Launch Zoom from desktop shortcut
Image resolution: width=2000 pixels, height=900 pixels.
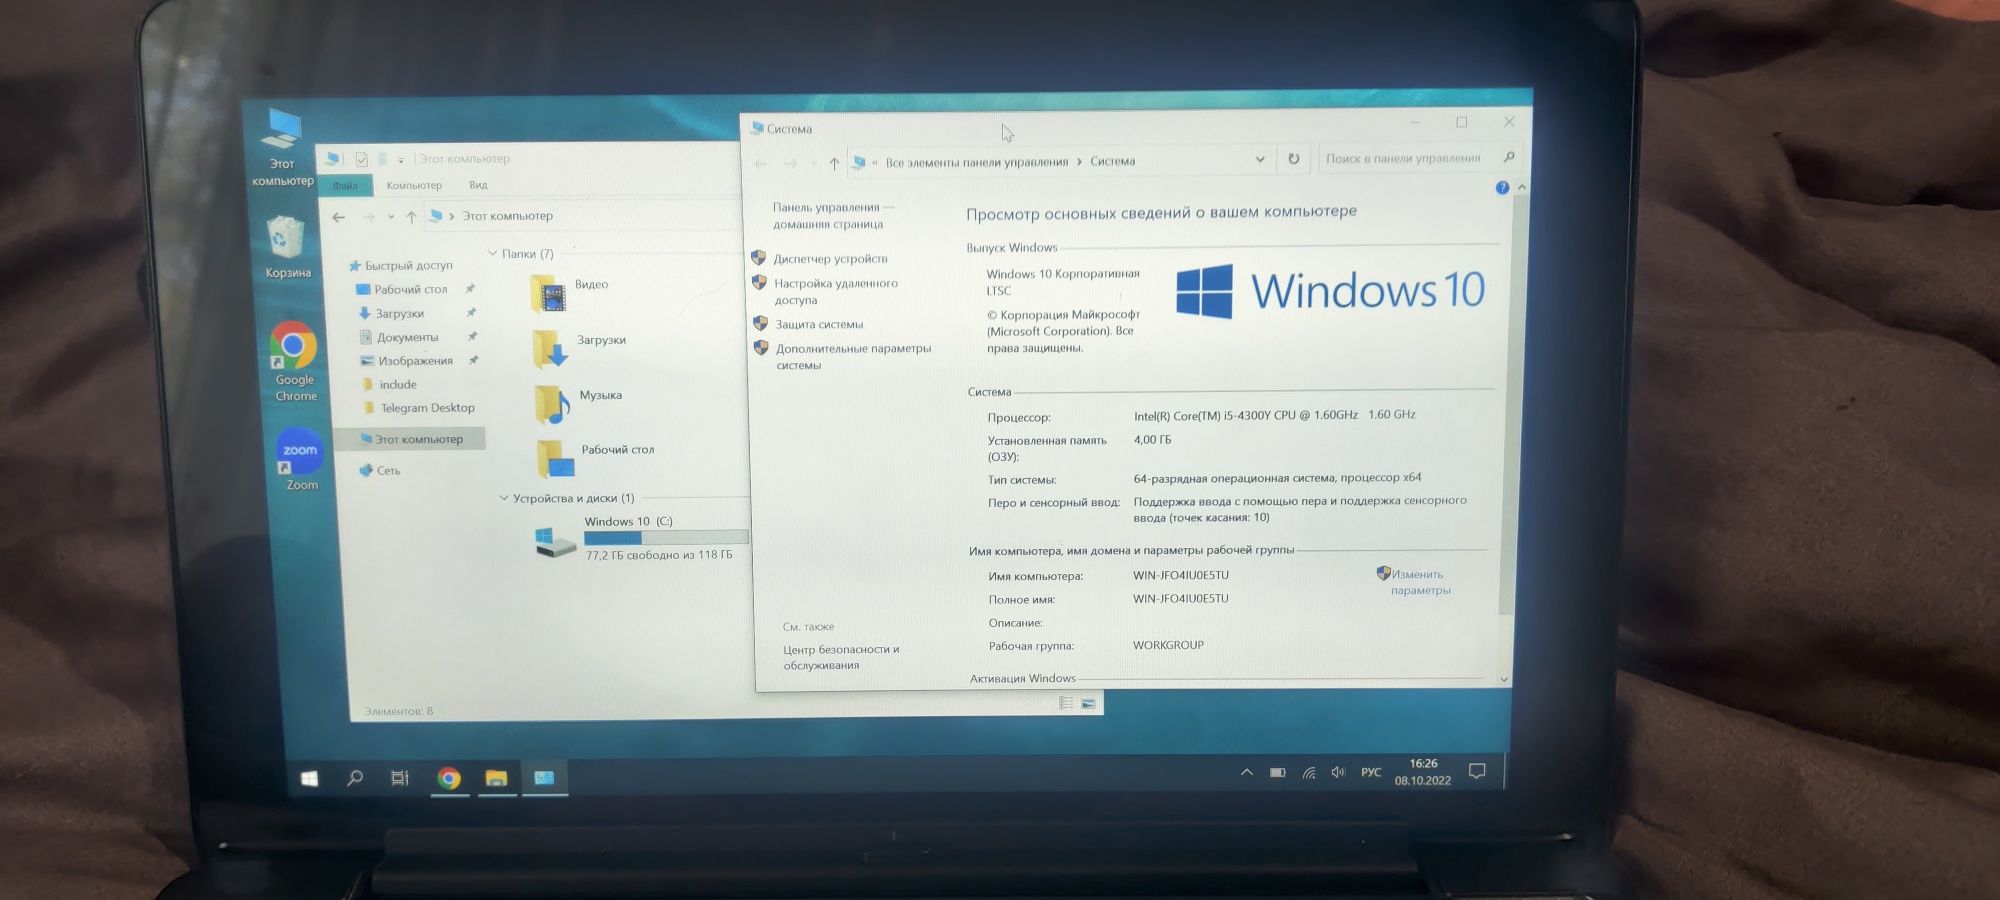300,459
